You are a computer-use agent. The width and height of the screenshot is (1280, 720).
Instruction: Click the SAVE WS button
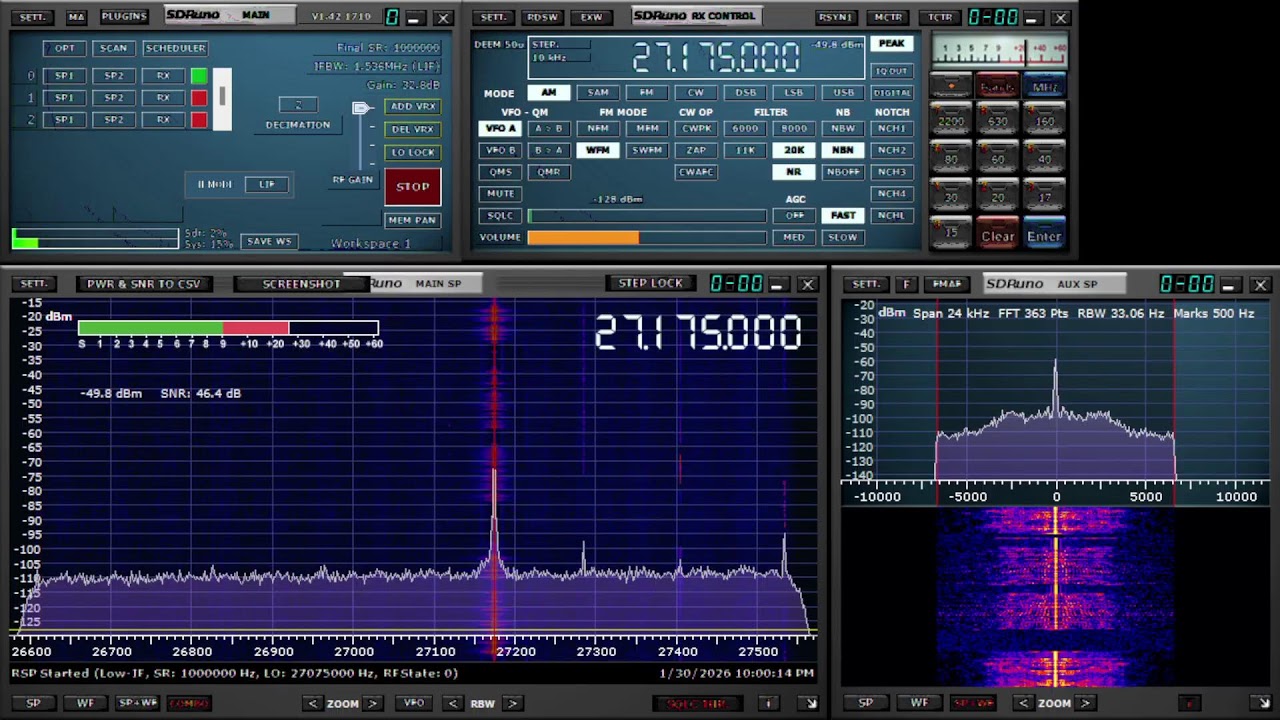coord(269,241)
